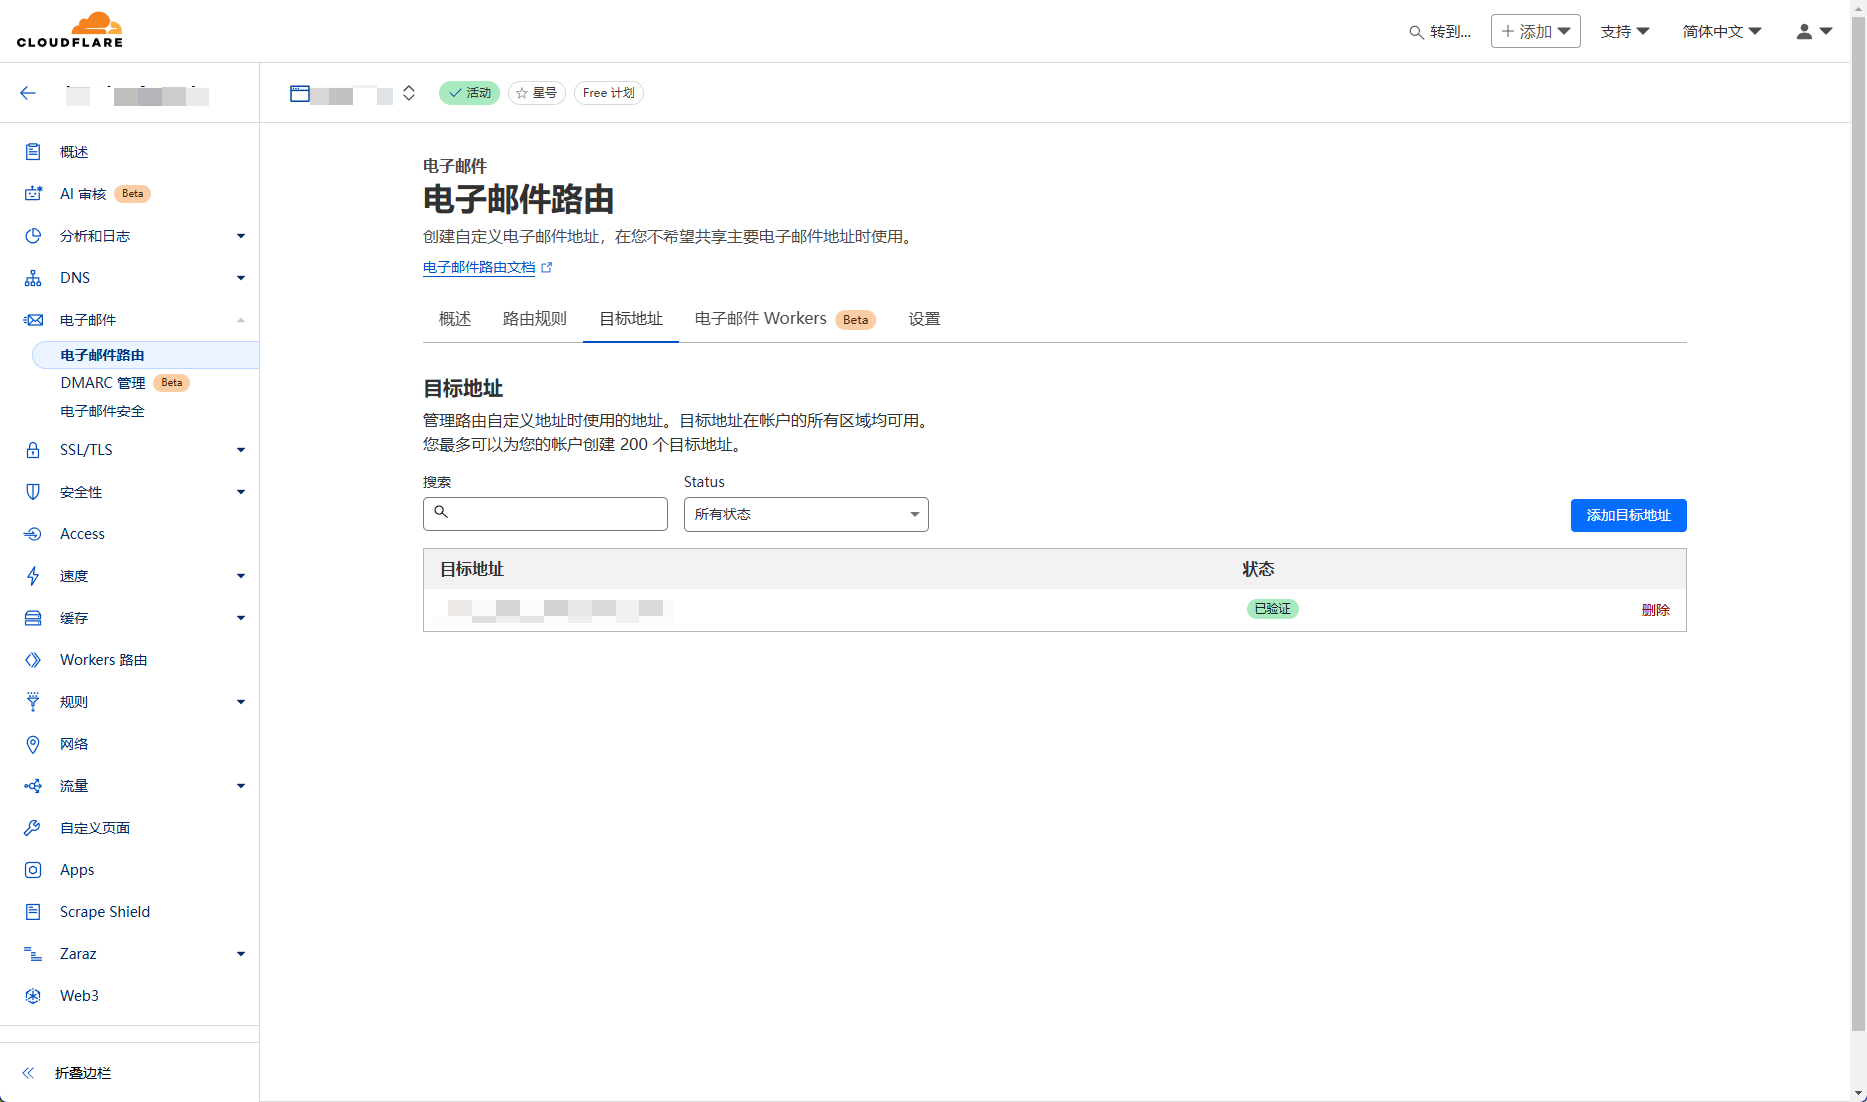Open the Status 所有状态 dropdown
The image size is (1867, 1102).
[805, 514]
